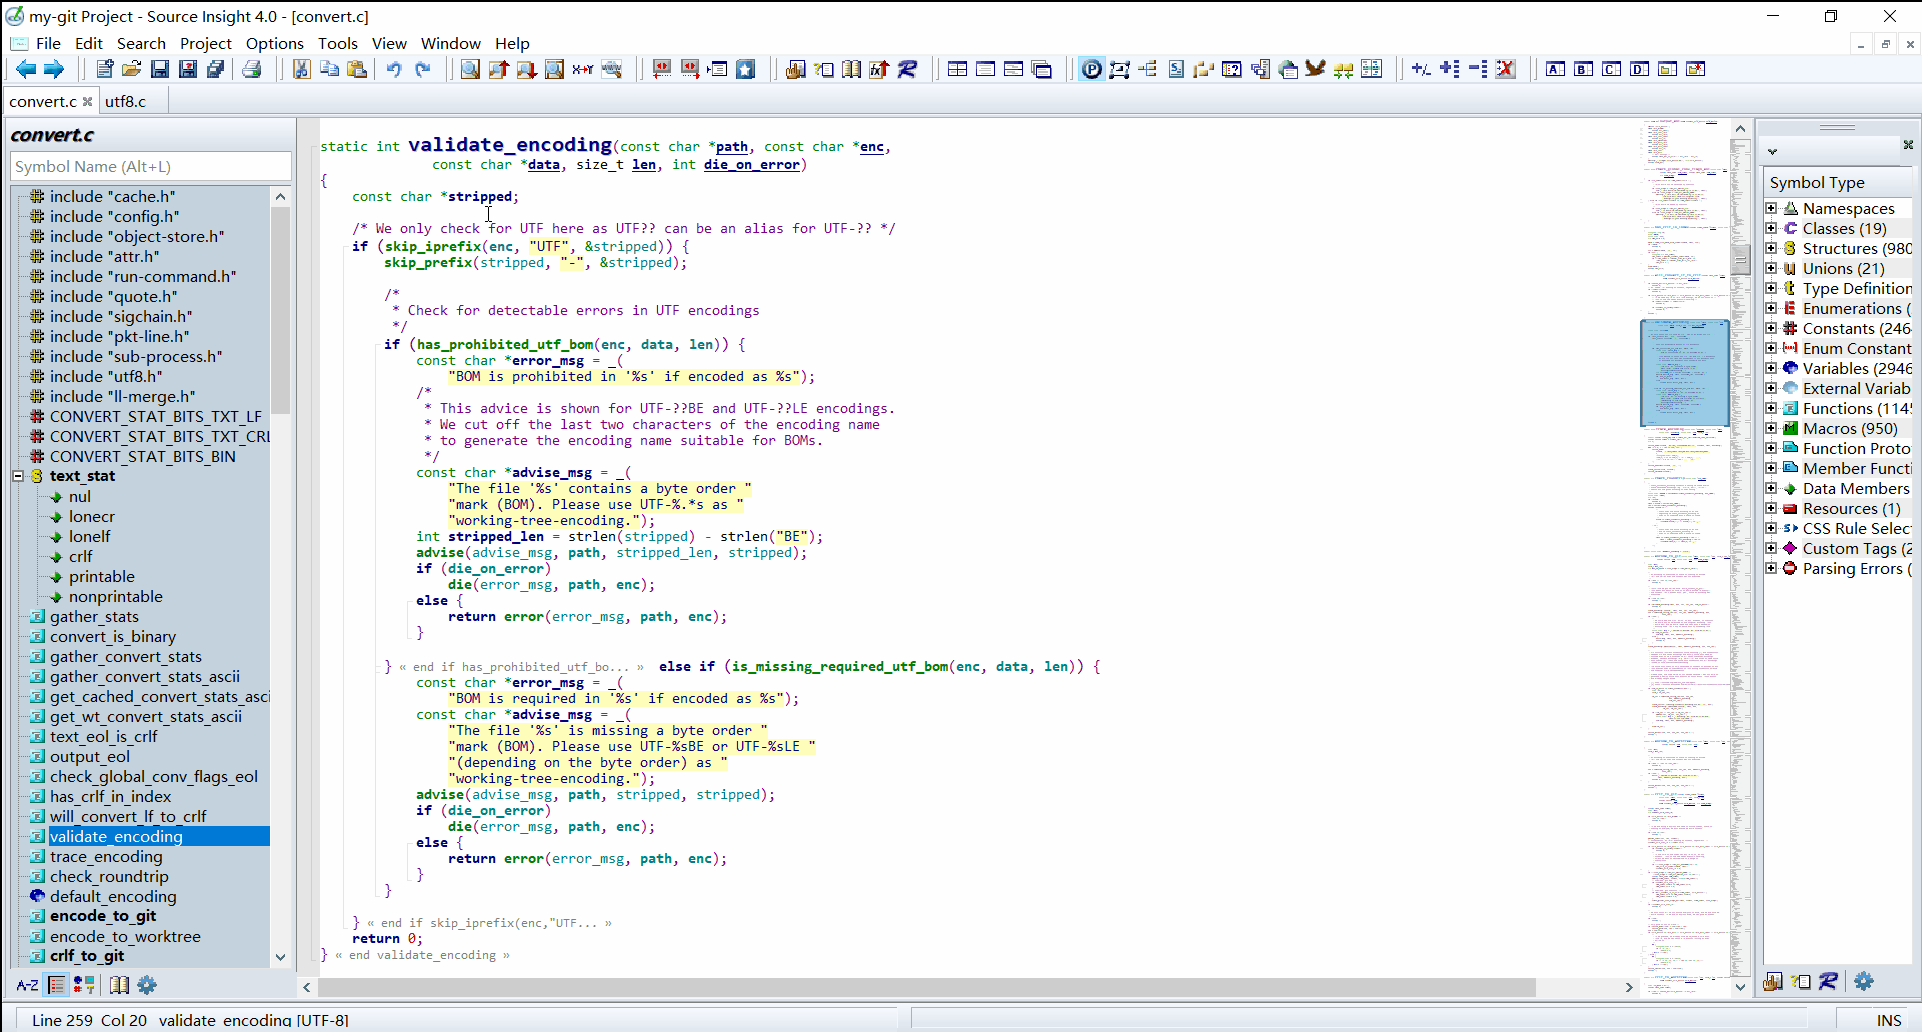Toggle sort by symbol type button
Viewport: 1922px width, 1032px height.
coord(84,985)
